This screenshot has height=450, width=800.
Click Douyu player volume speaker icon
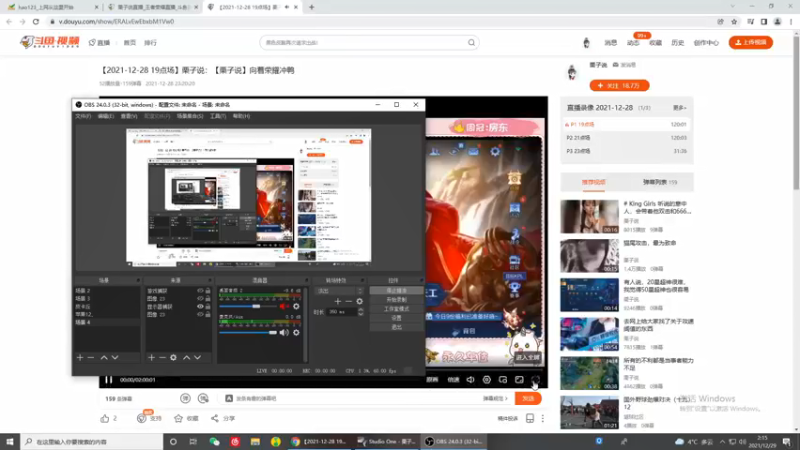(470, 380)
